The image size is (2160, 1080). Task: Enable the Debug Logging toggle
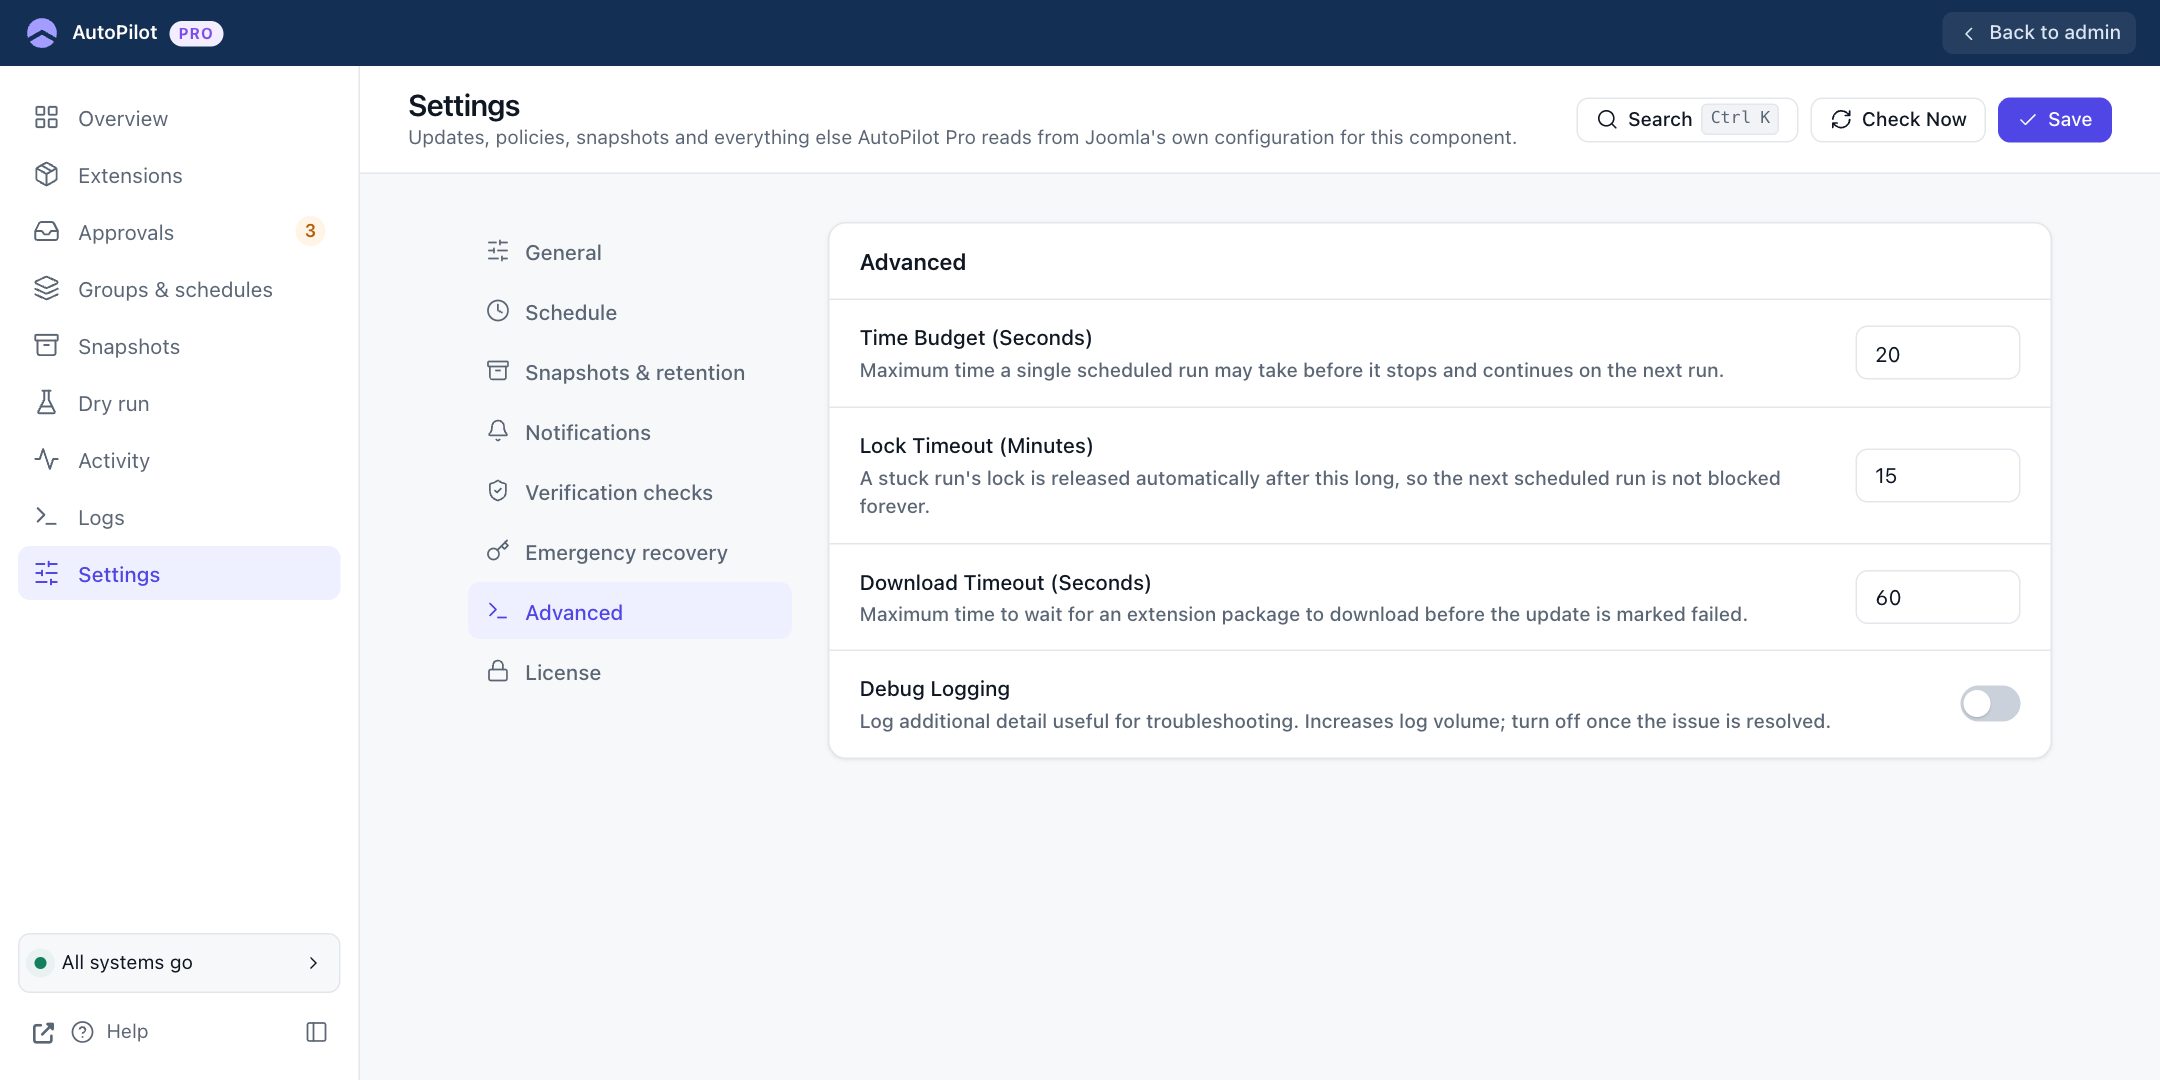1990,704
